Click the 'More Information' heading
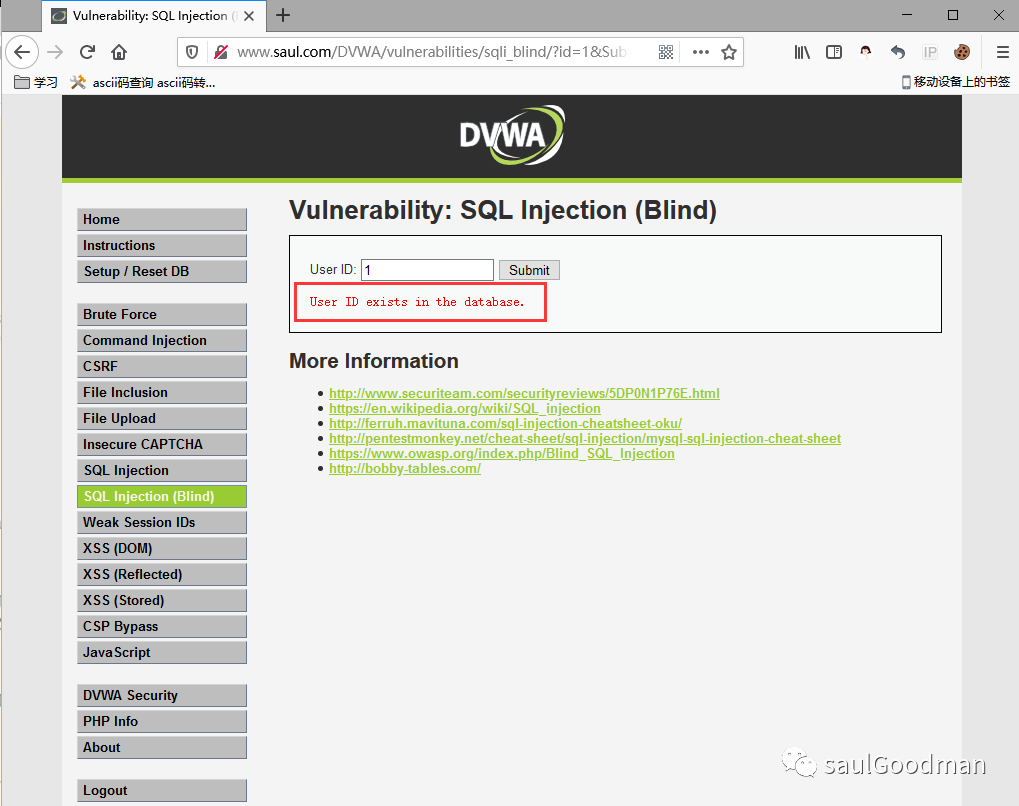The height and width of the screenshot is (806, 1019). (374, 361)
